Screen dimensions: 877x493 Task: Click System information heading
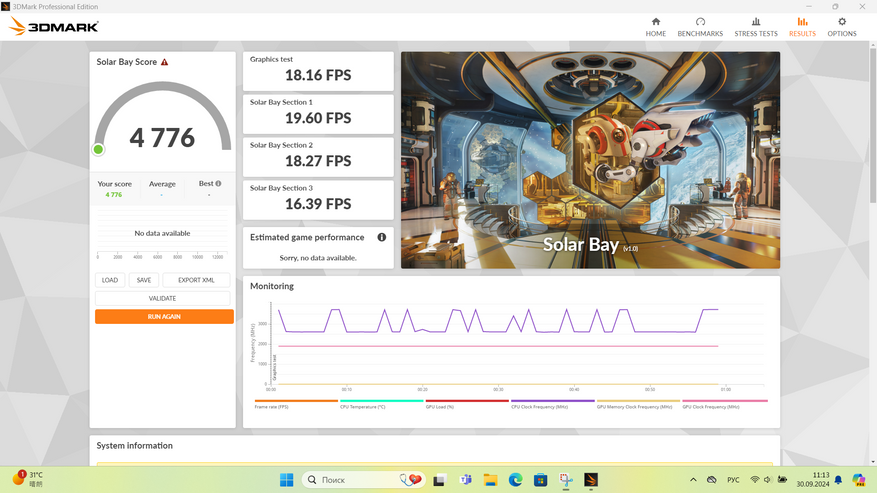click(x=134, y=445)
